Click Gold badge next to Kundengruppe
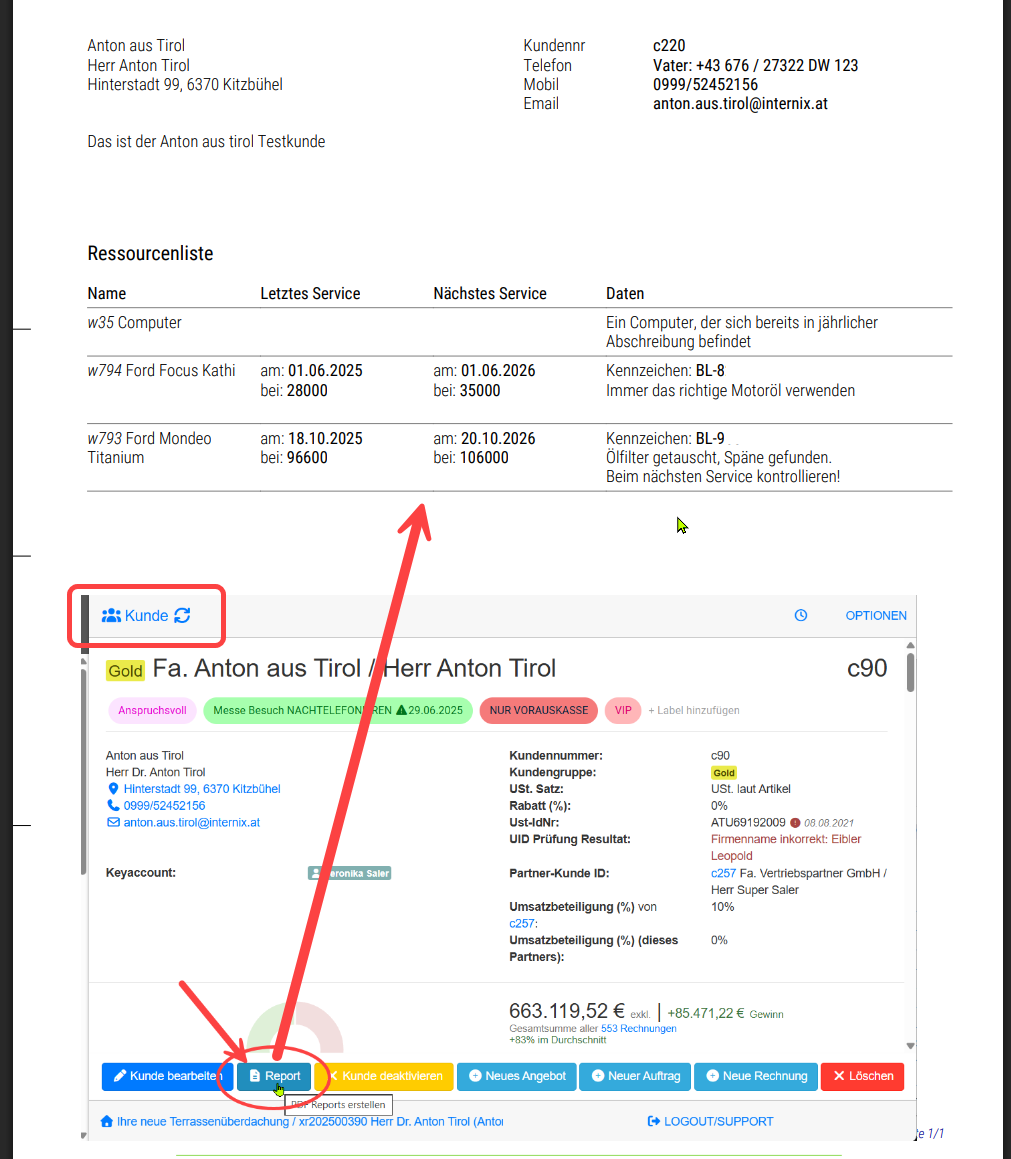Viewport: 1011px width, 1159px height. pyautogui.click(x=724, y=772)
